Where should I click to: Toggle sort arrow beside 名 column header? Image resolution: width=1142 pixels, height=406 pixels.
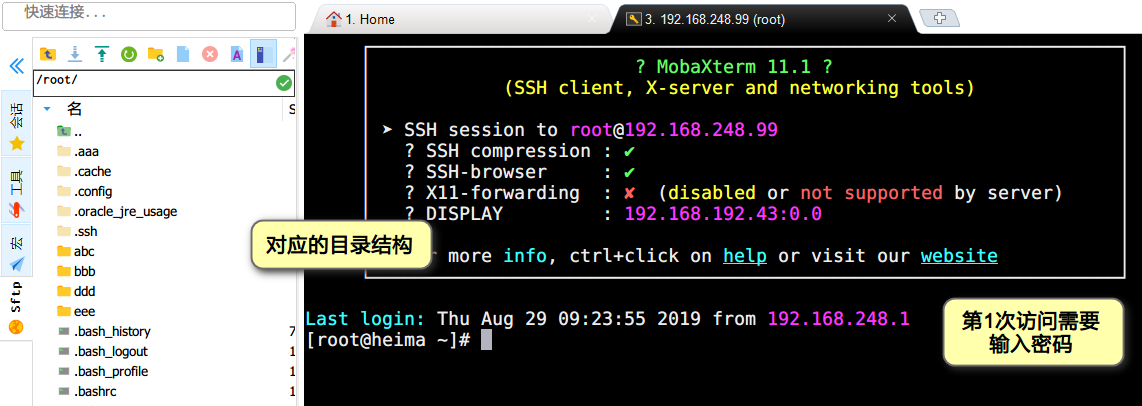point(47,109)
